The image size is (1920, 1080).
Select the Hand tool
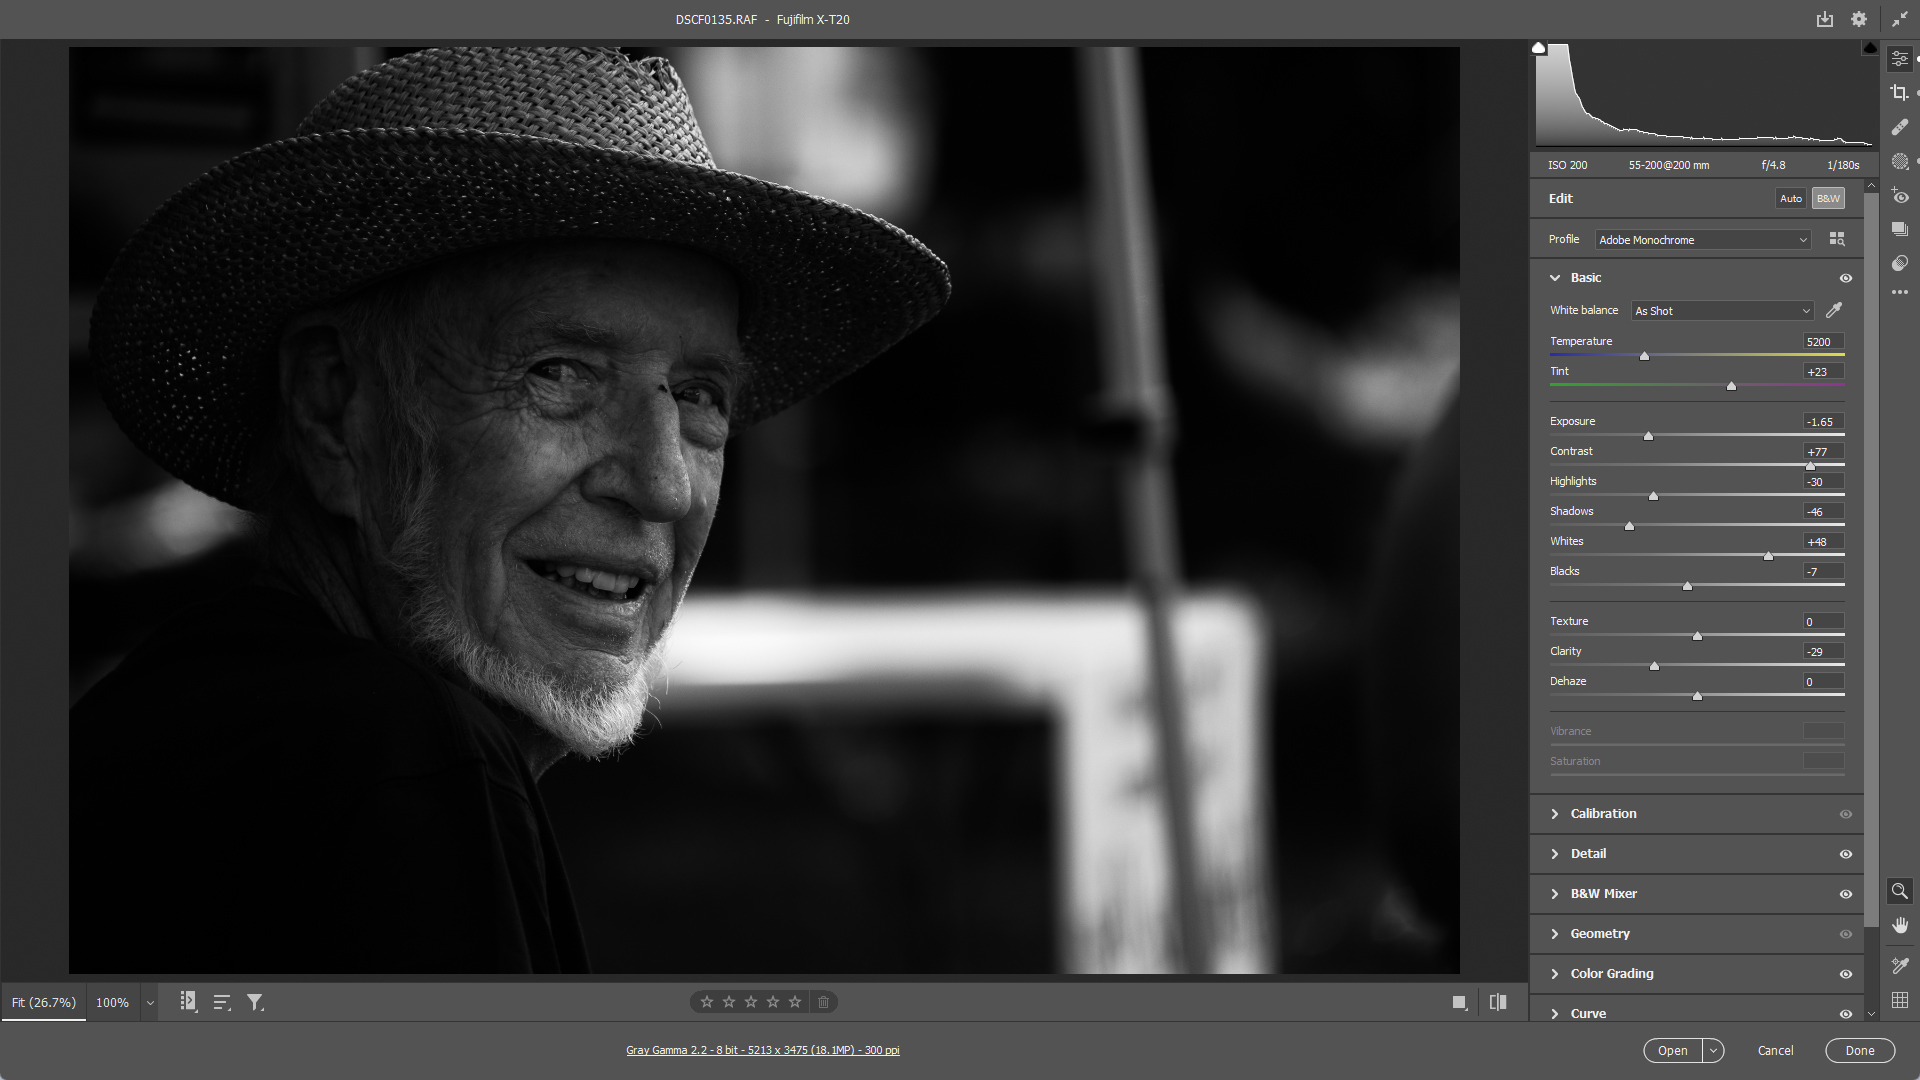(1899, 925)
